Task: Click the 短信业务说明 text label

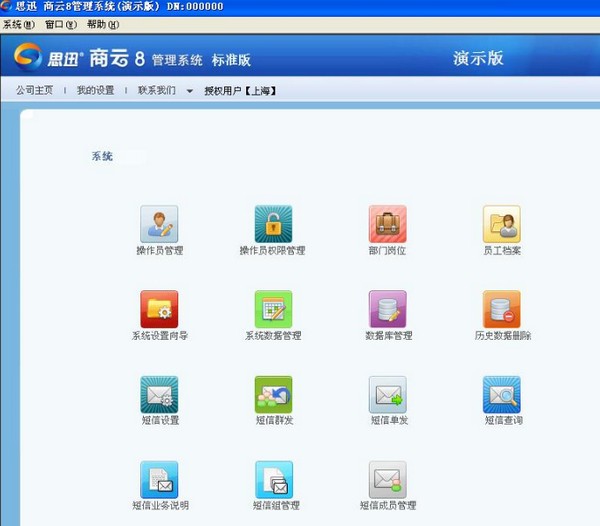Action: coord(161,505)
